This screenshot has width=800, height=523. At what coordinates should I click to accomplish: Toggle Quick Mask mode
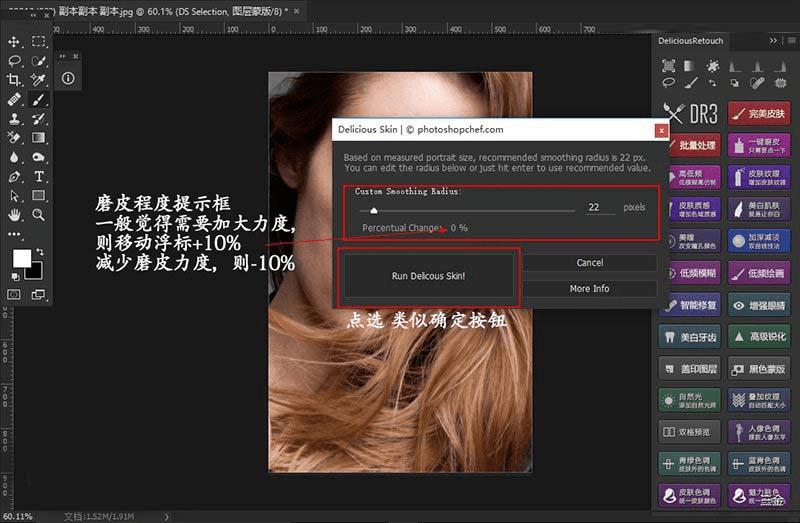tap(14, 294)
